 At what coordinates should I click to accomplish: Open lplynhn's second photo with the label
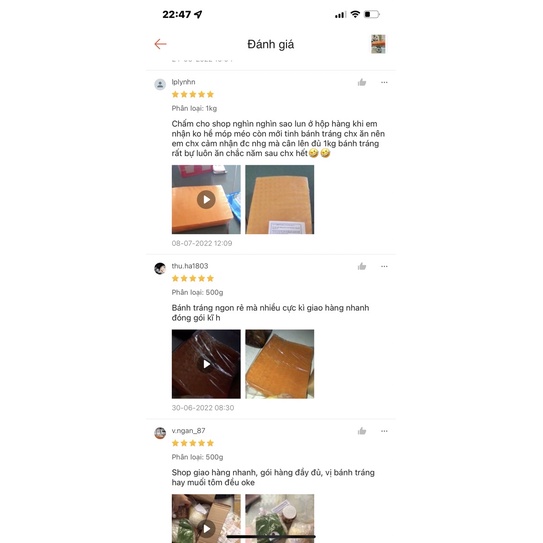point(280,199)
